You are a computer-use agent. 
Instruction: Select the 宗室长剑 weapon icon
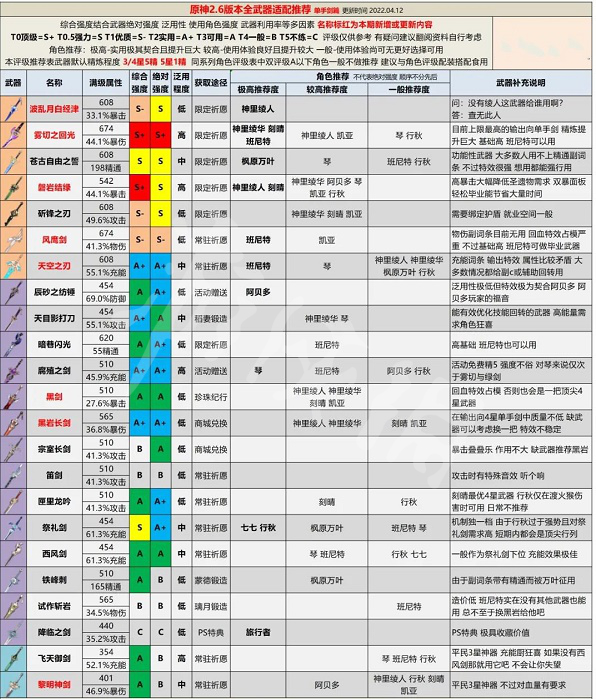pyautogui.click(x=13, y=449)
